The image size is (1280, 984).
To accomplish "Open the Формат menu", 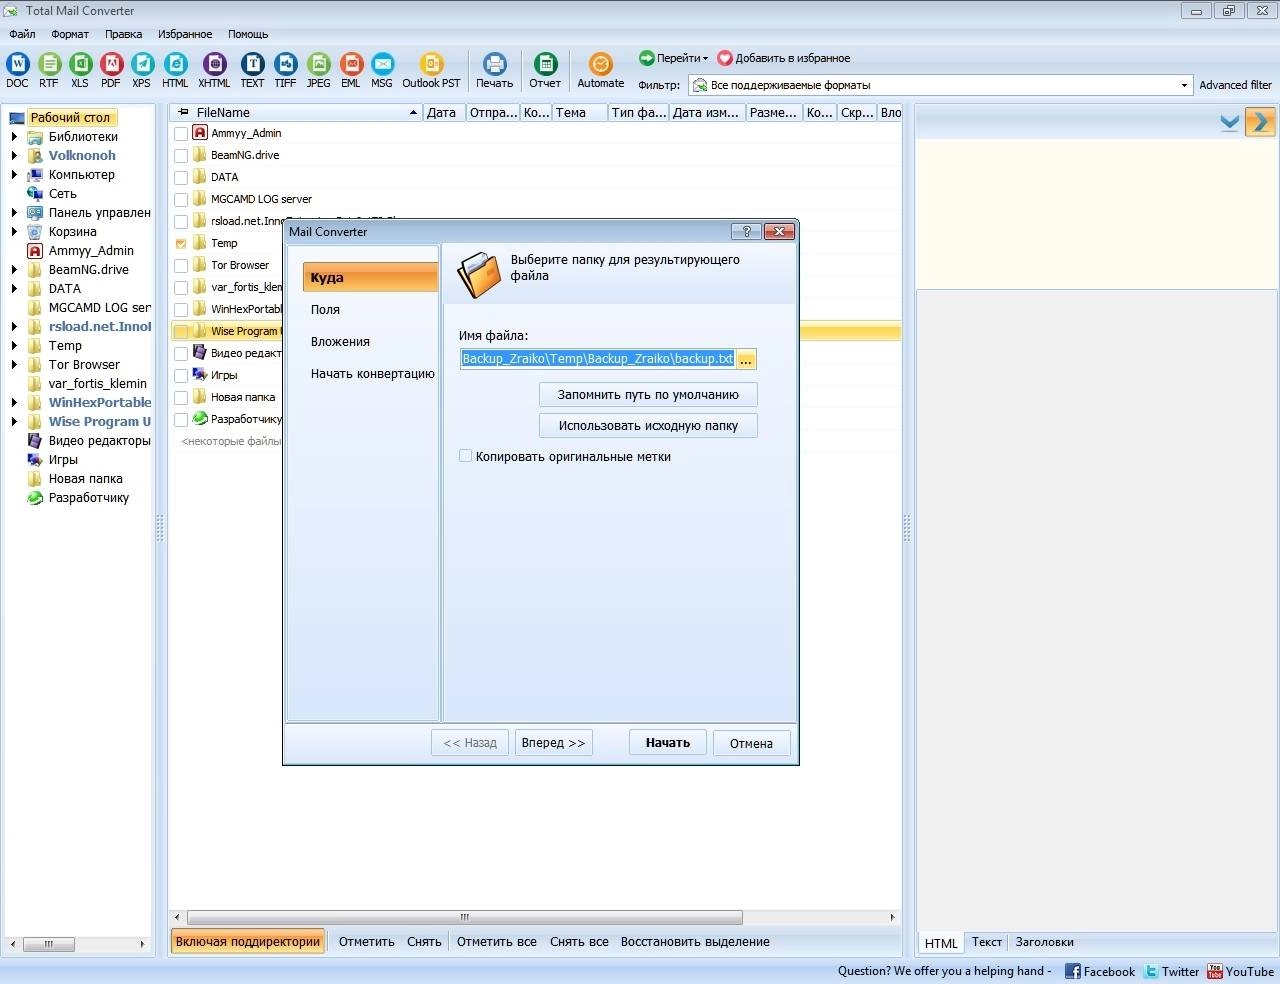I will point(70,34).
